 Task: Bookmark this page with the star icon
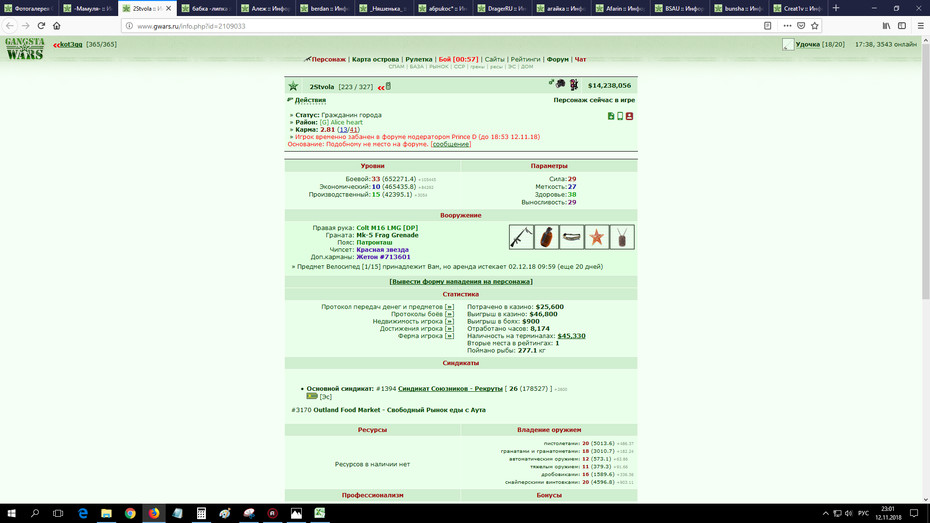pyautogui.click(x=815, y=25)
